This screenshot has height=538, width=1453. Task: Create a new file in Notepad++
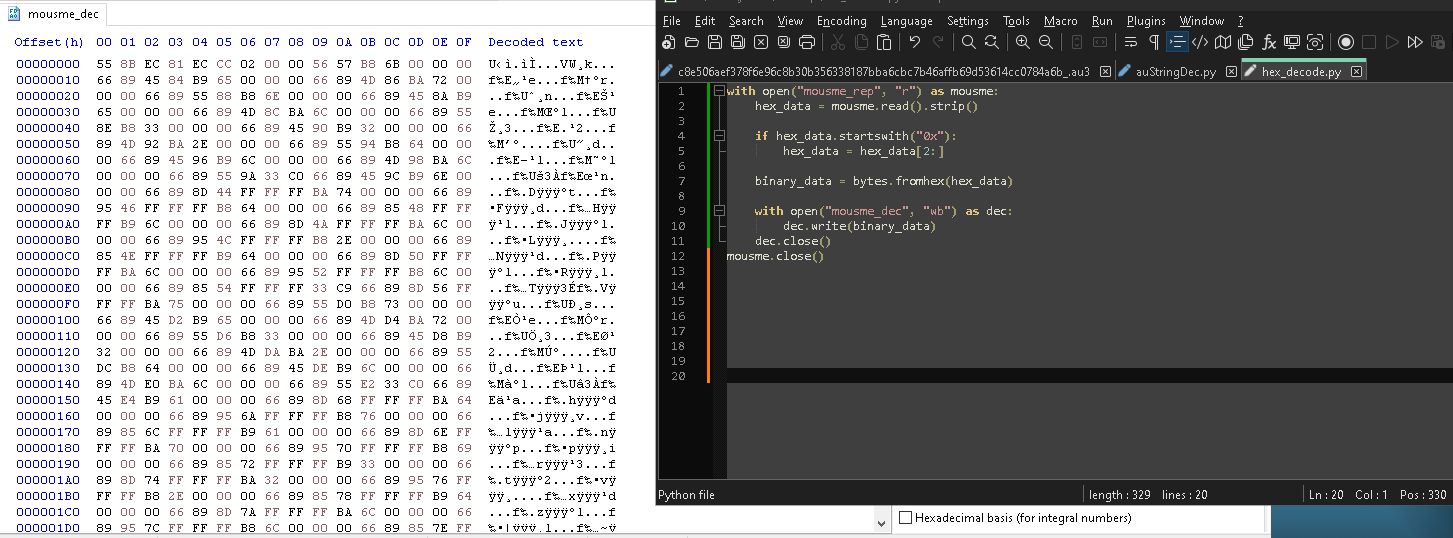pyautogui.click(x=669, y=42)
